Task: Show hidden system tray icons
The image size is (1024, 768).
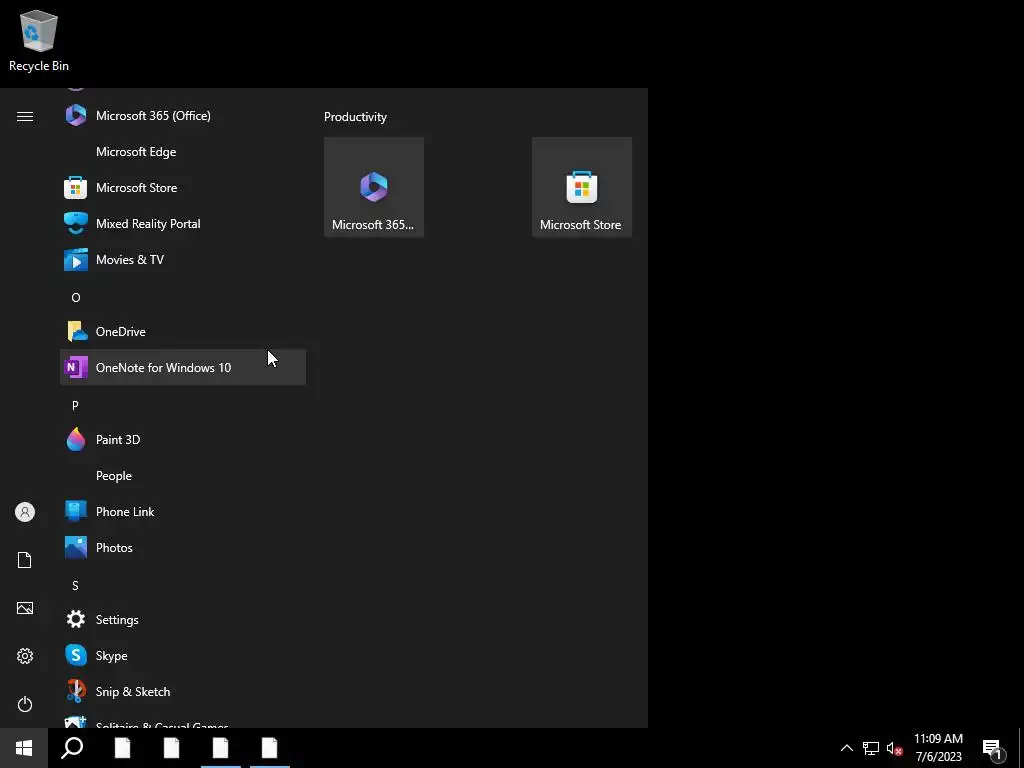Action: tap(846, 748)
